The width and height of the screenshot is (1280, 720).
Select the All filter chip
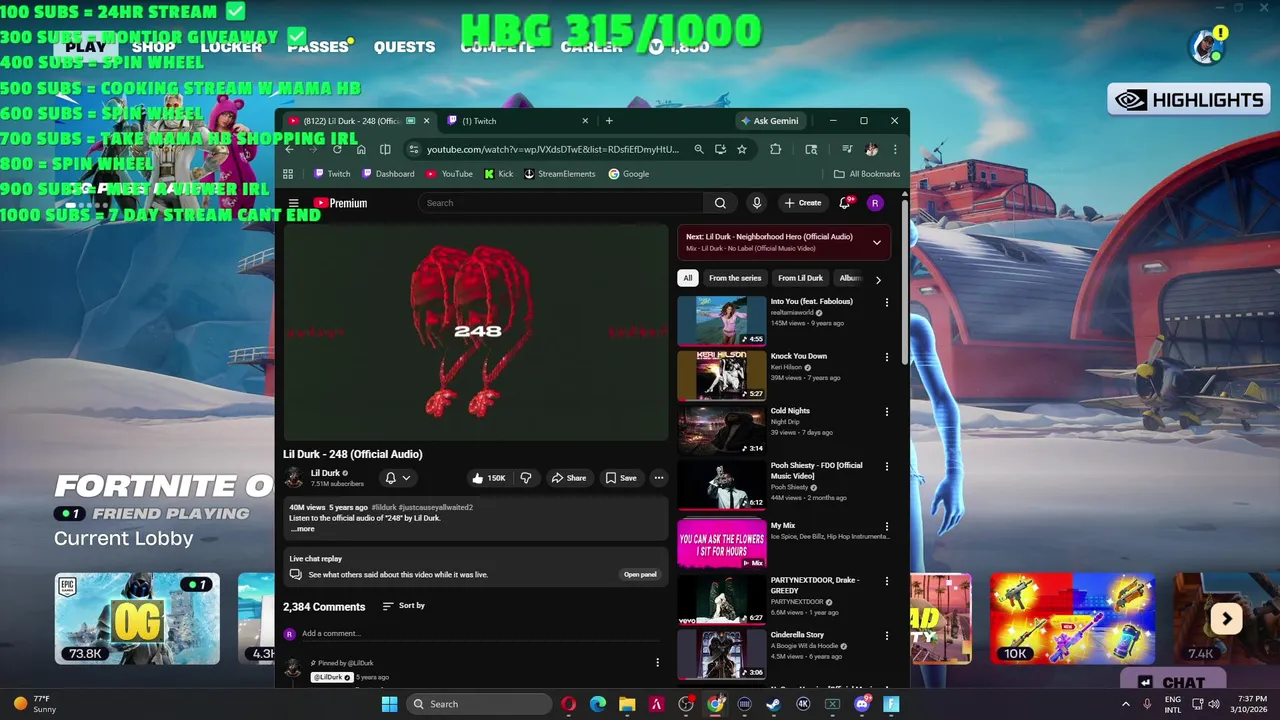(x=687, y=279)
